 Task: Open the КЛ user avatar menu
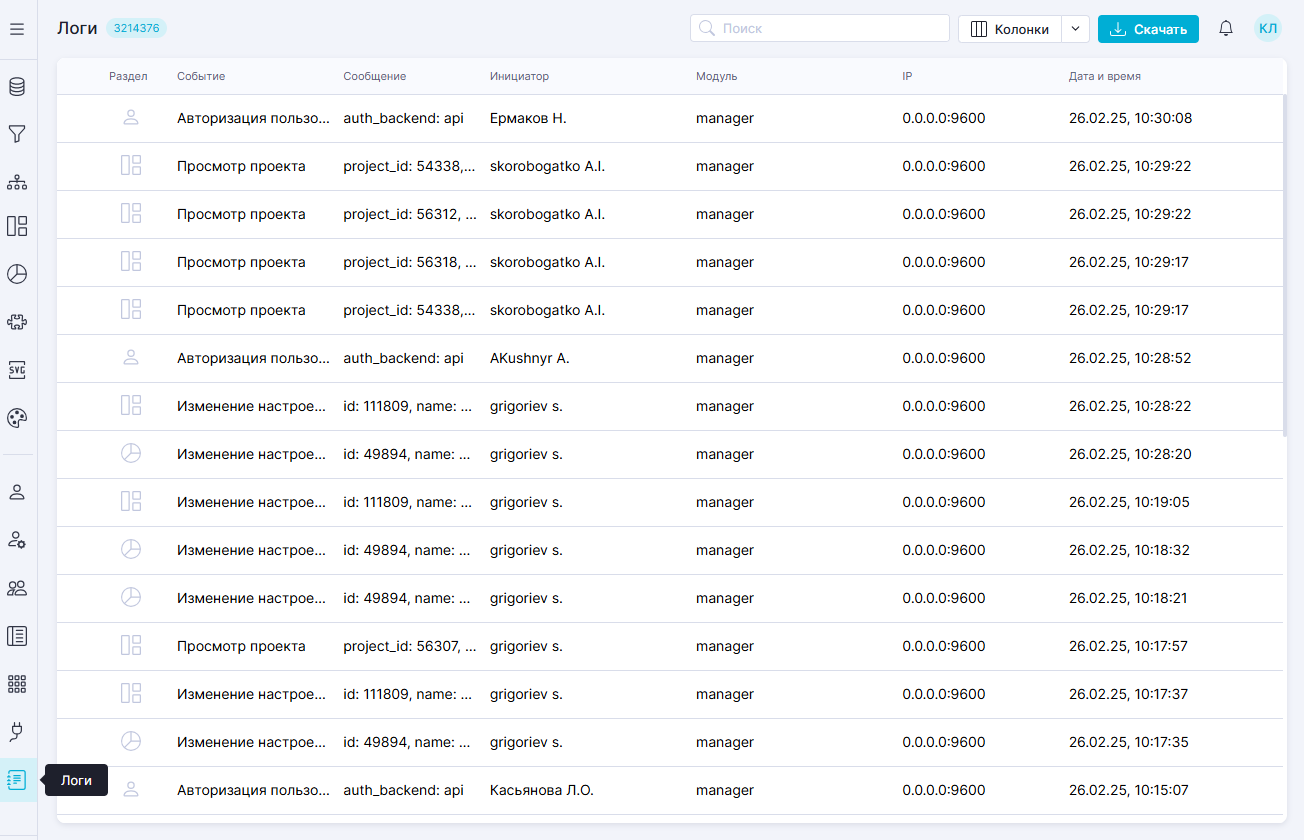click(1268, 29)
